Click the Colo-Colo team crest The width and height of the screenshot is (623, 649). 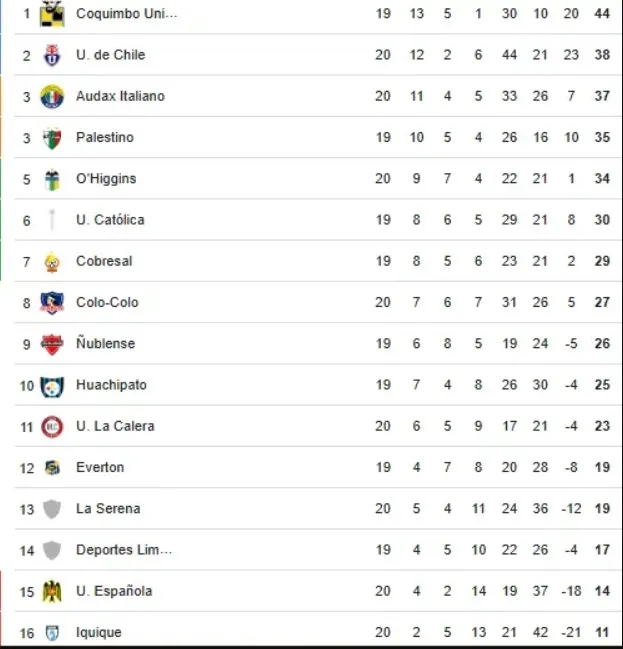tap(52, 303)
